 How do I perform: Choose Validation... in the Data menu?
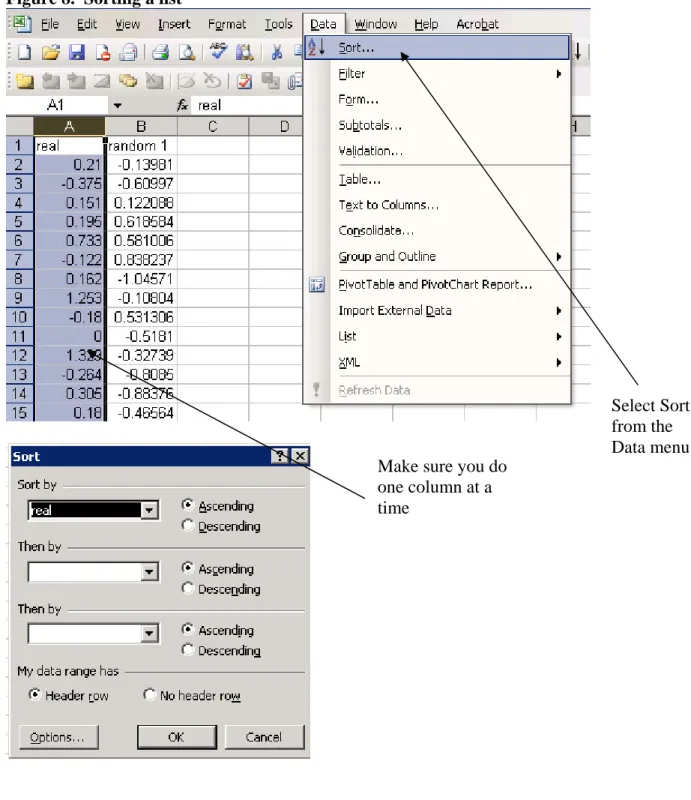437,151
